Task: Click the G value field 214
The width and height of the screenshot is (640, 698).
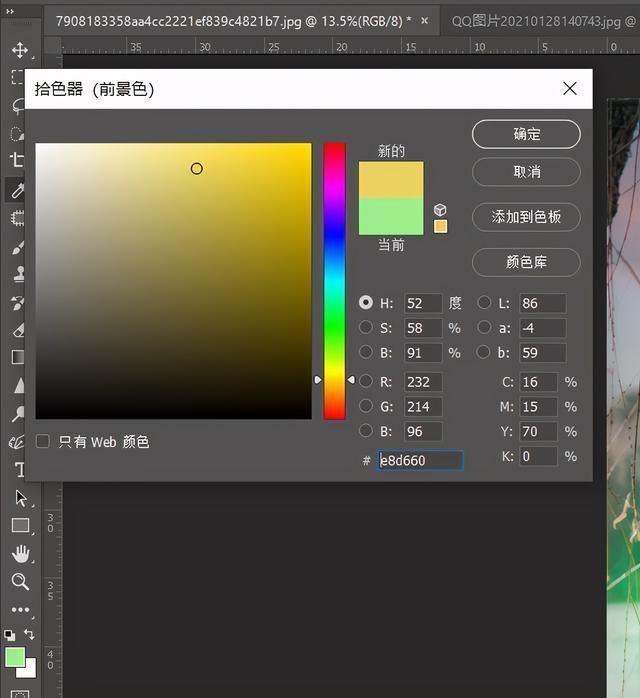Action: (x=423, y=406)
